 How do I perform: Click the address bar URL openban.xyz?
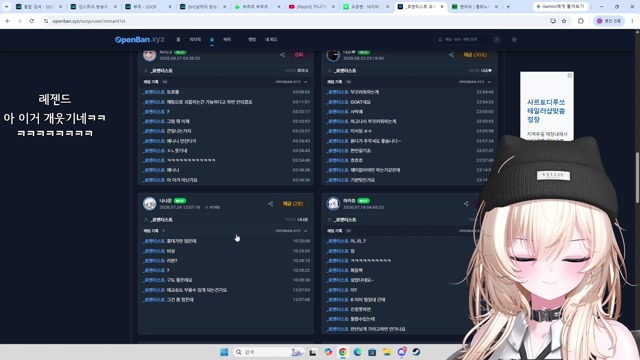click(x=89, y=21)
